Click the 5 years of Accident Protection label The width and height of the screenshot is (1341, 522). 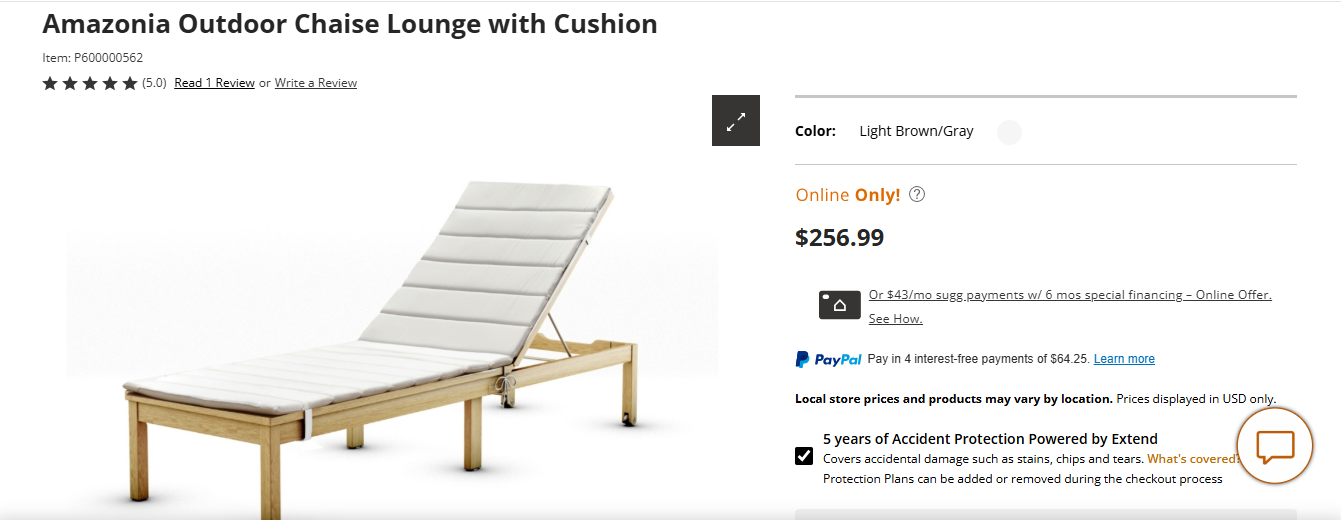990,439
